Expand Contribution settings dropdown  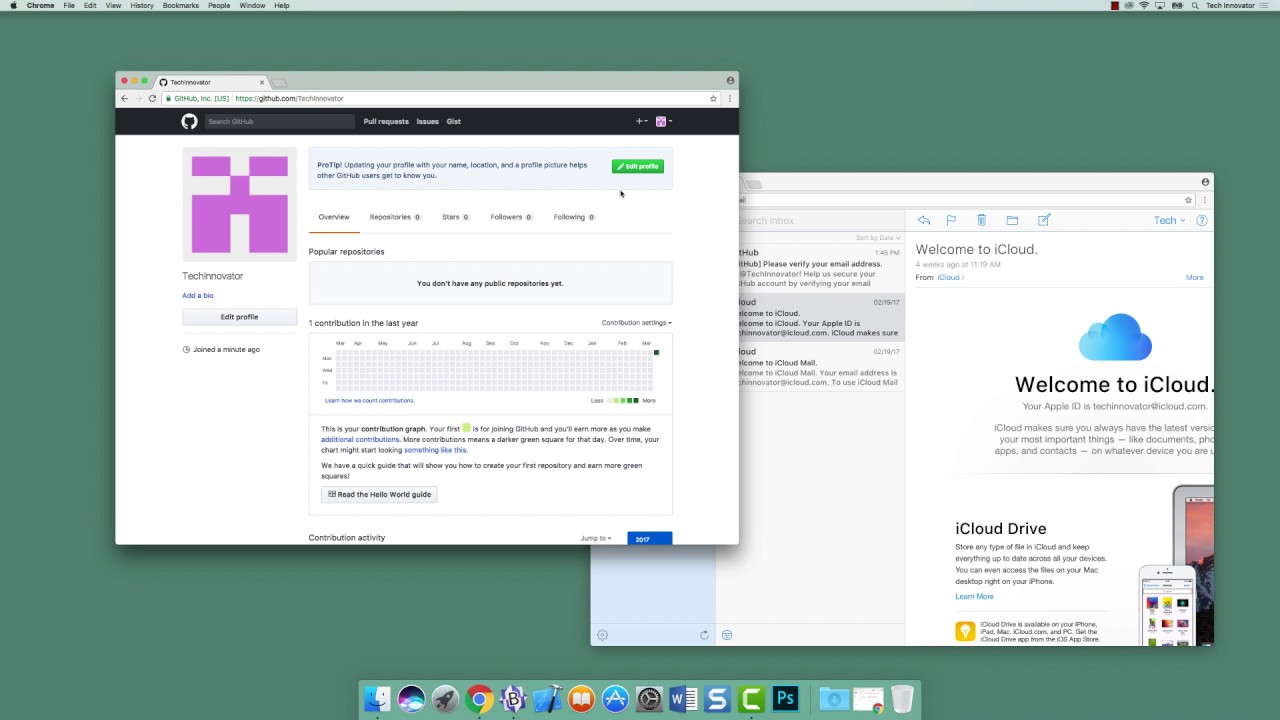click(636, 323)
